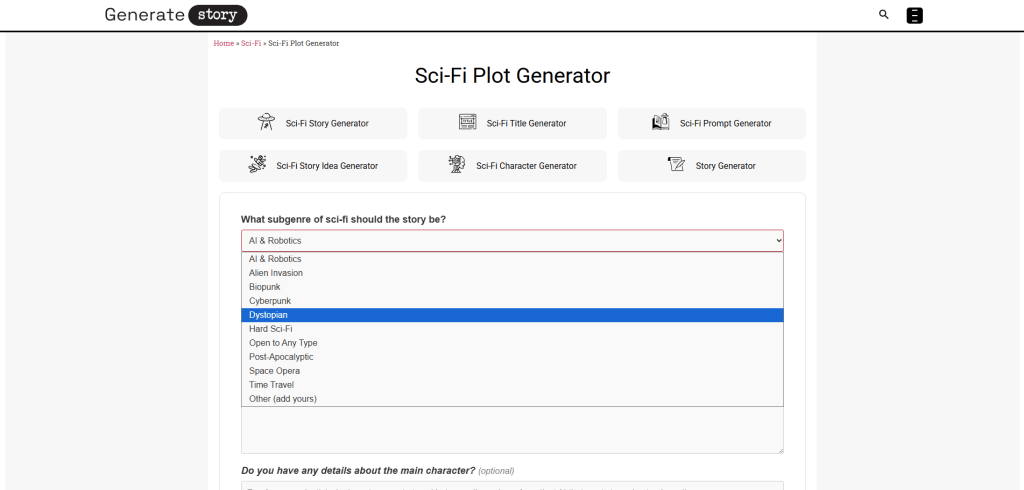Image resolution: width=1024 pixels, height=490 pixels.
Task: Collapse the sci-fi subgenre dropdown
Action: point(511,241)
